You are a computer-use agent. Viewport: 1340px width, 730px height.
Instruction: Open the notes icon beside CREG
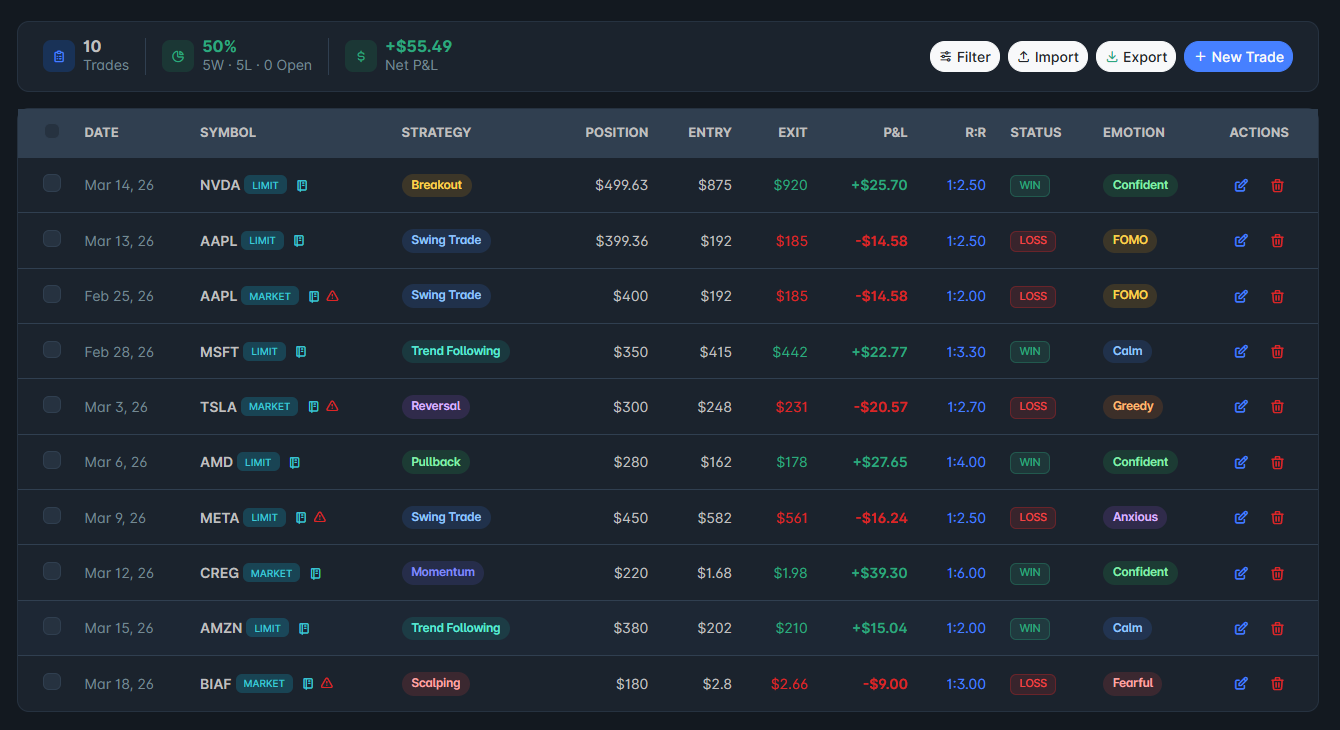click(315, 573)
